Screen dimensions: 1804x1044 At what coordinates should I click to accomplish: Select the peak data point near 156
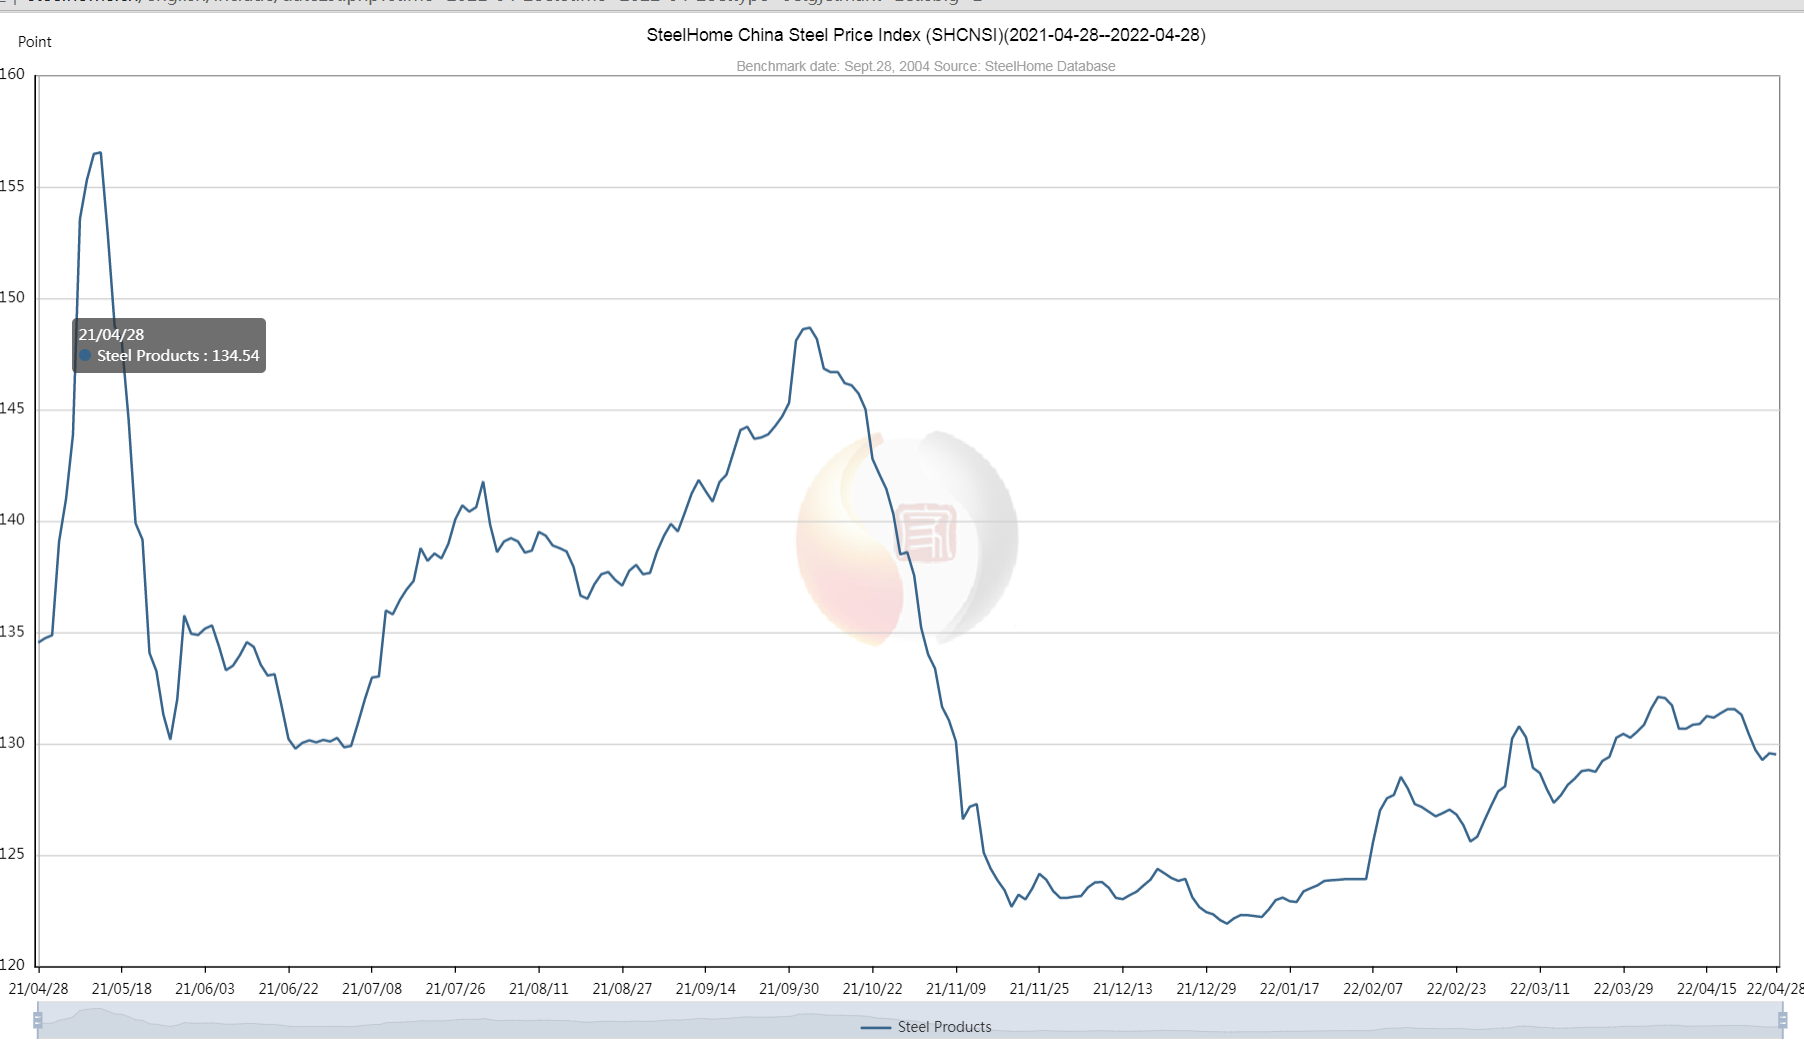97,152
